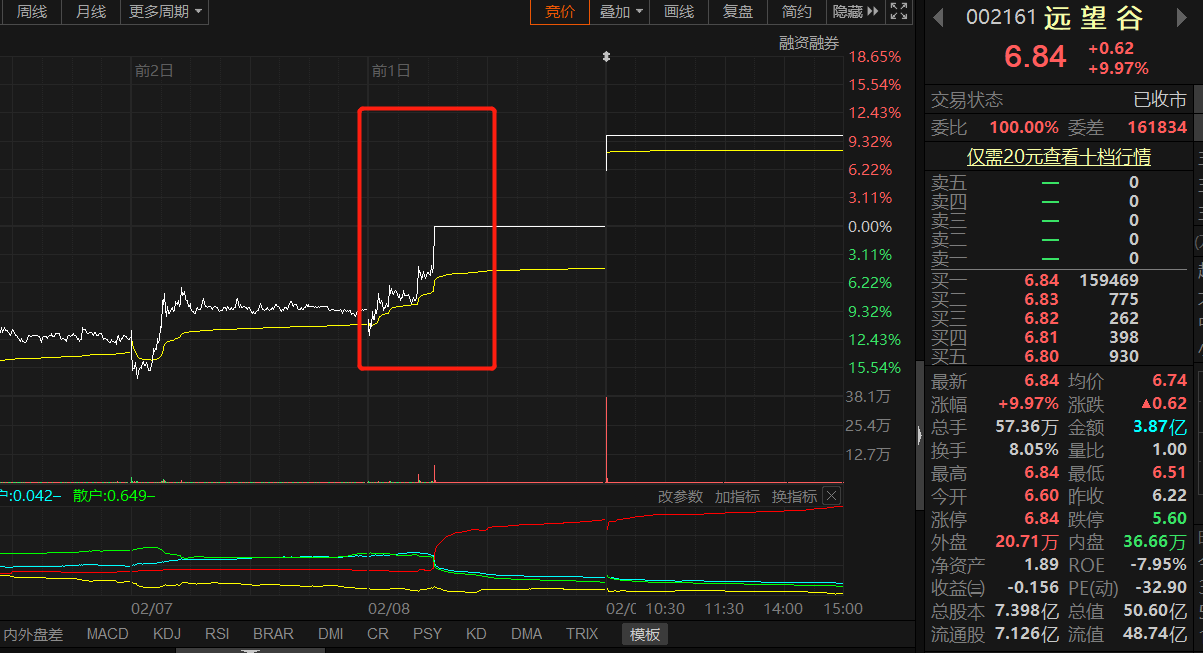Click the 总手 volume value 57.36万
1203x653 pixels.
pos(1027,427)
